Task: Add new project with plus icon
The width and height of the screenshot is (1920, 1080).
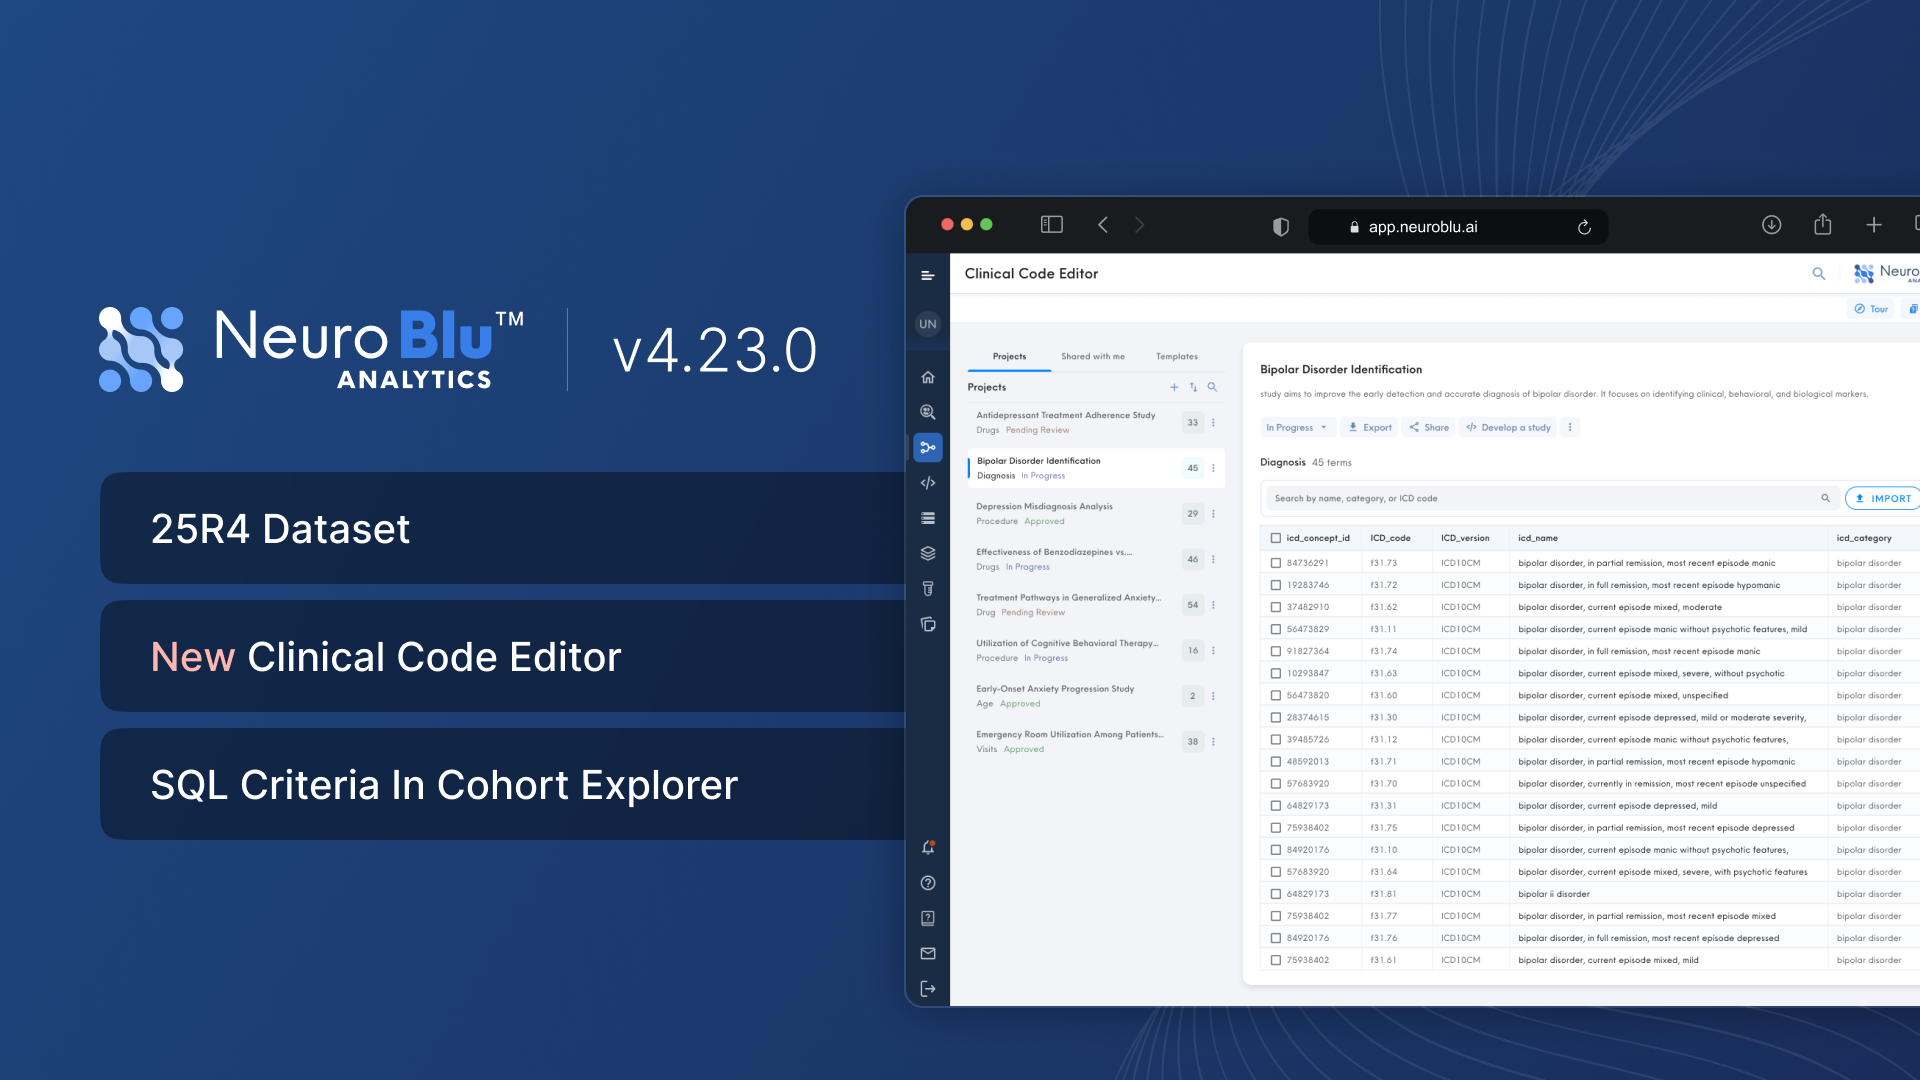Action: [1174, 387]
